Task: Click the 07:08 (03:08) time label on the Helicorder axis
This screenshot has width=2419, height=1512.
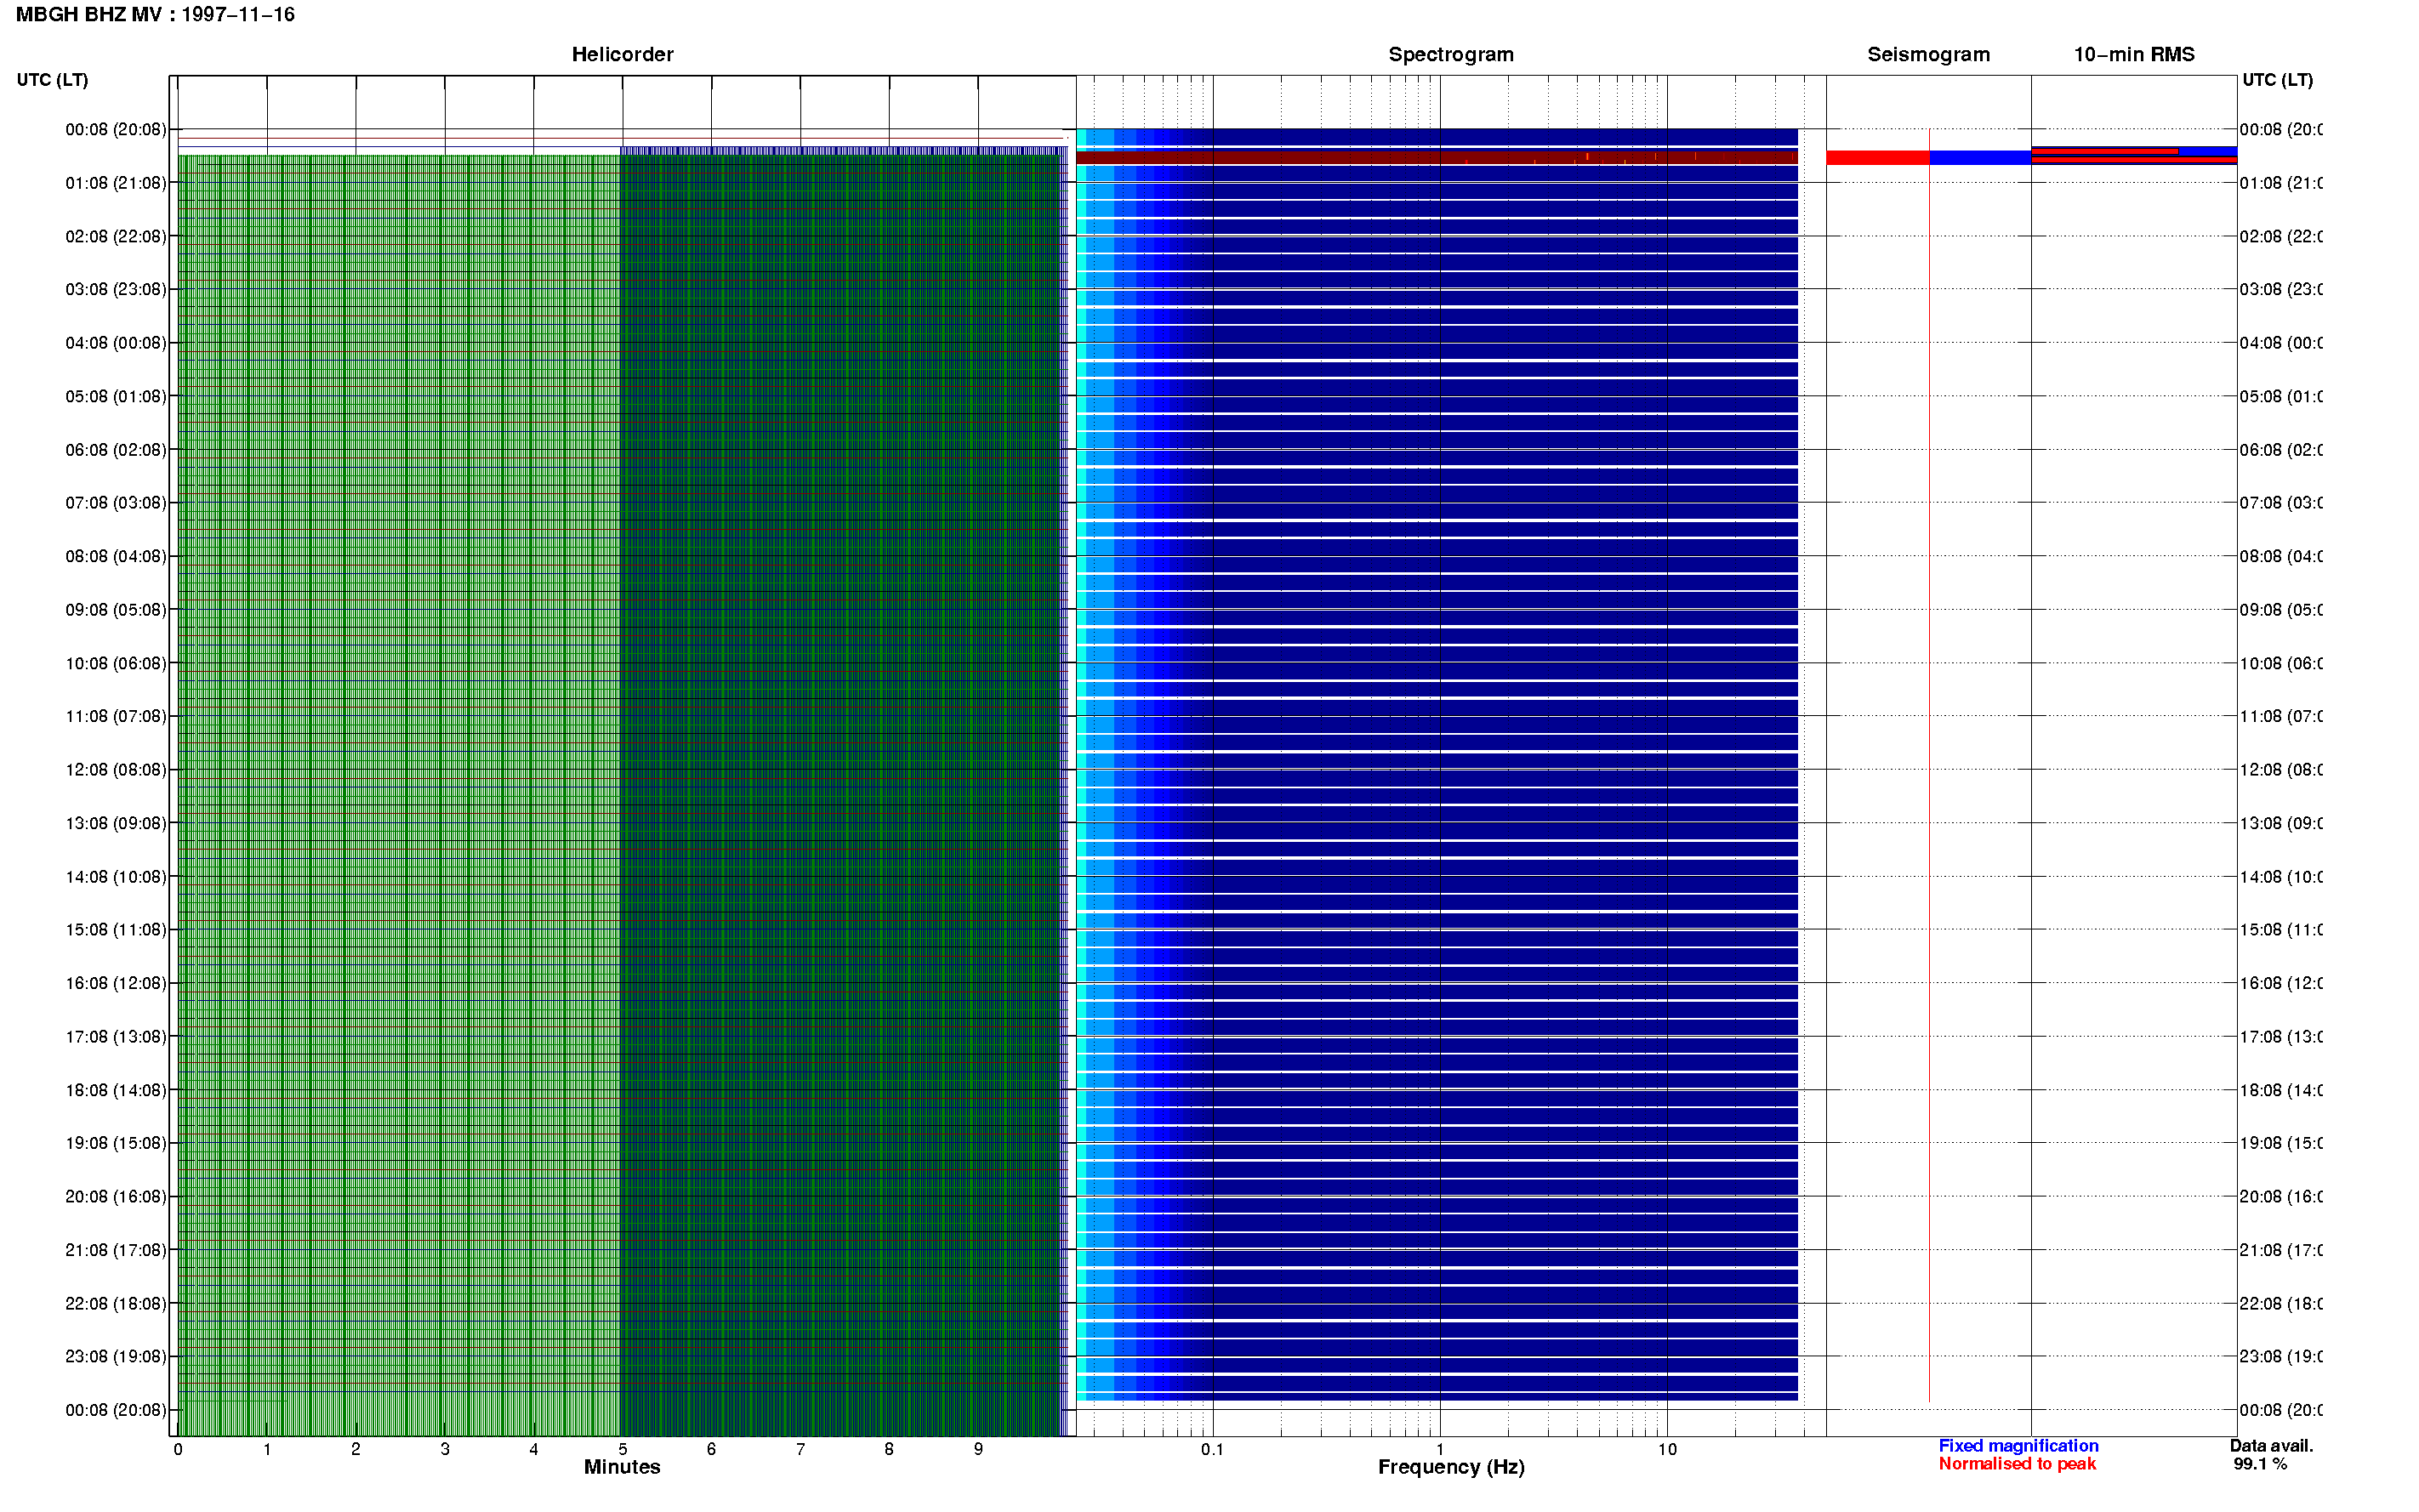Action: click(x=116, y=503)
